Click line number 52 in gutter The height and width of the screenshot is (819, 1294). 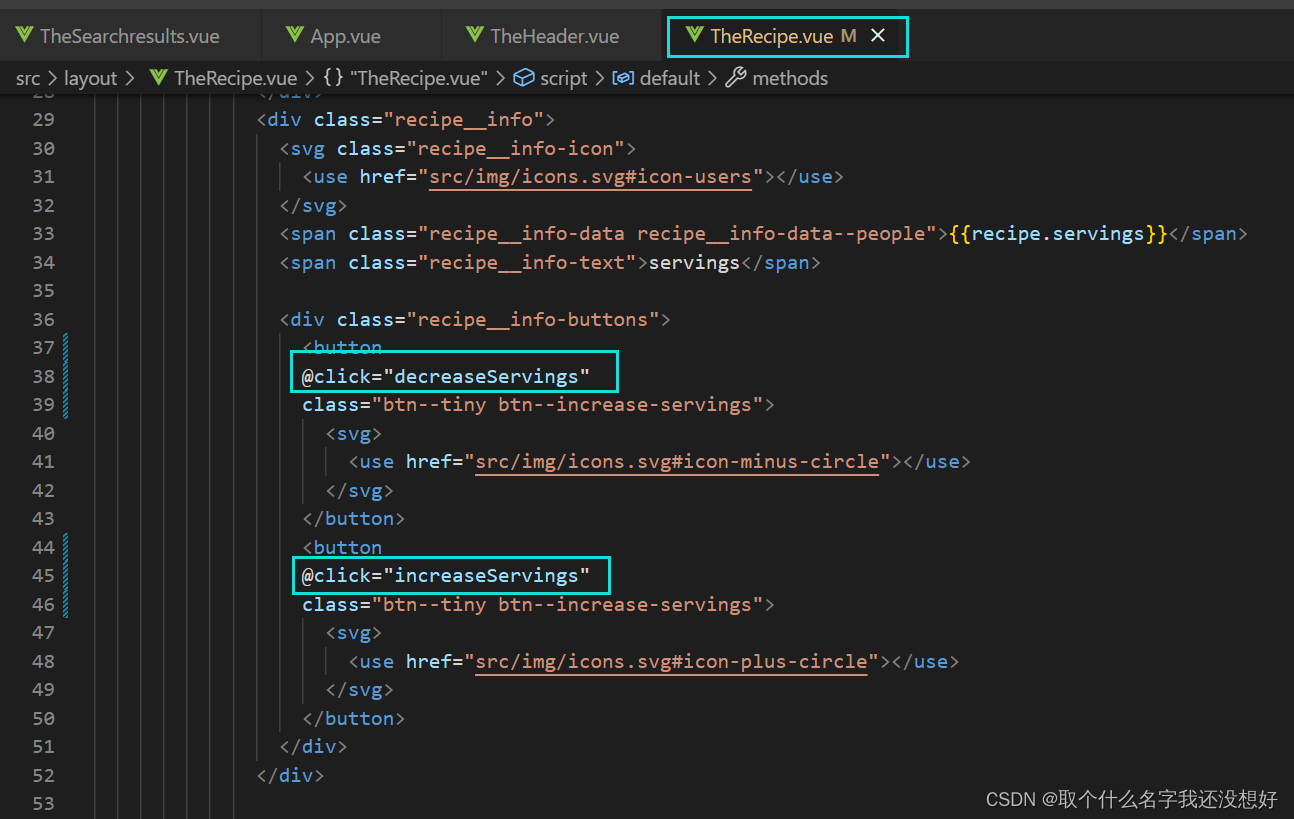point(43,776)
